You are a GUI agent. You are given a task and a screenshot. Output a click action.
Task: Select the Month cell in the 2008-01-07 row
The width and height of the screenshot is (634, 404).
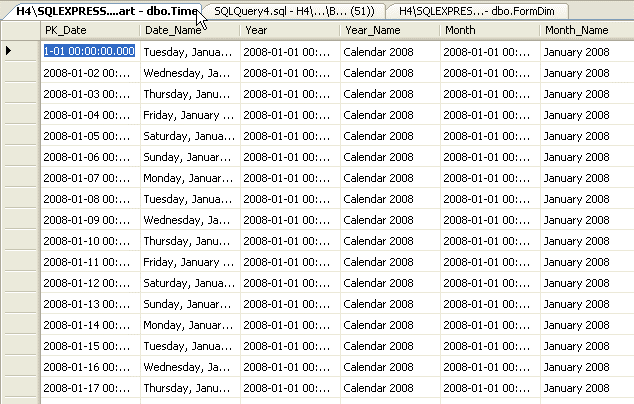pyautogui.click(x=490, y=177)
